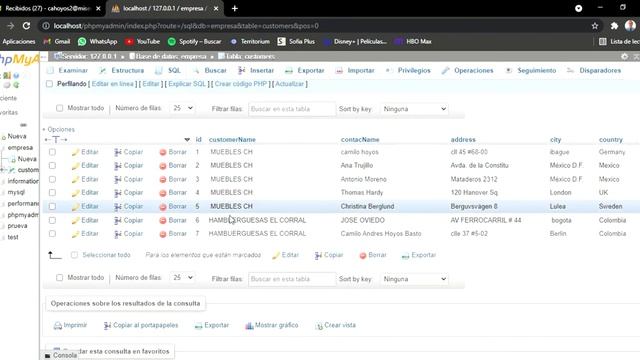Viewport: 640px width, 360px height.
Task: Check the row 1 checkbox for camilo hoyos
Action: click(x=52, y=152)
